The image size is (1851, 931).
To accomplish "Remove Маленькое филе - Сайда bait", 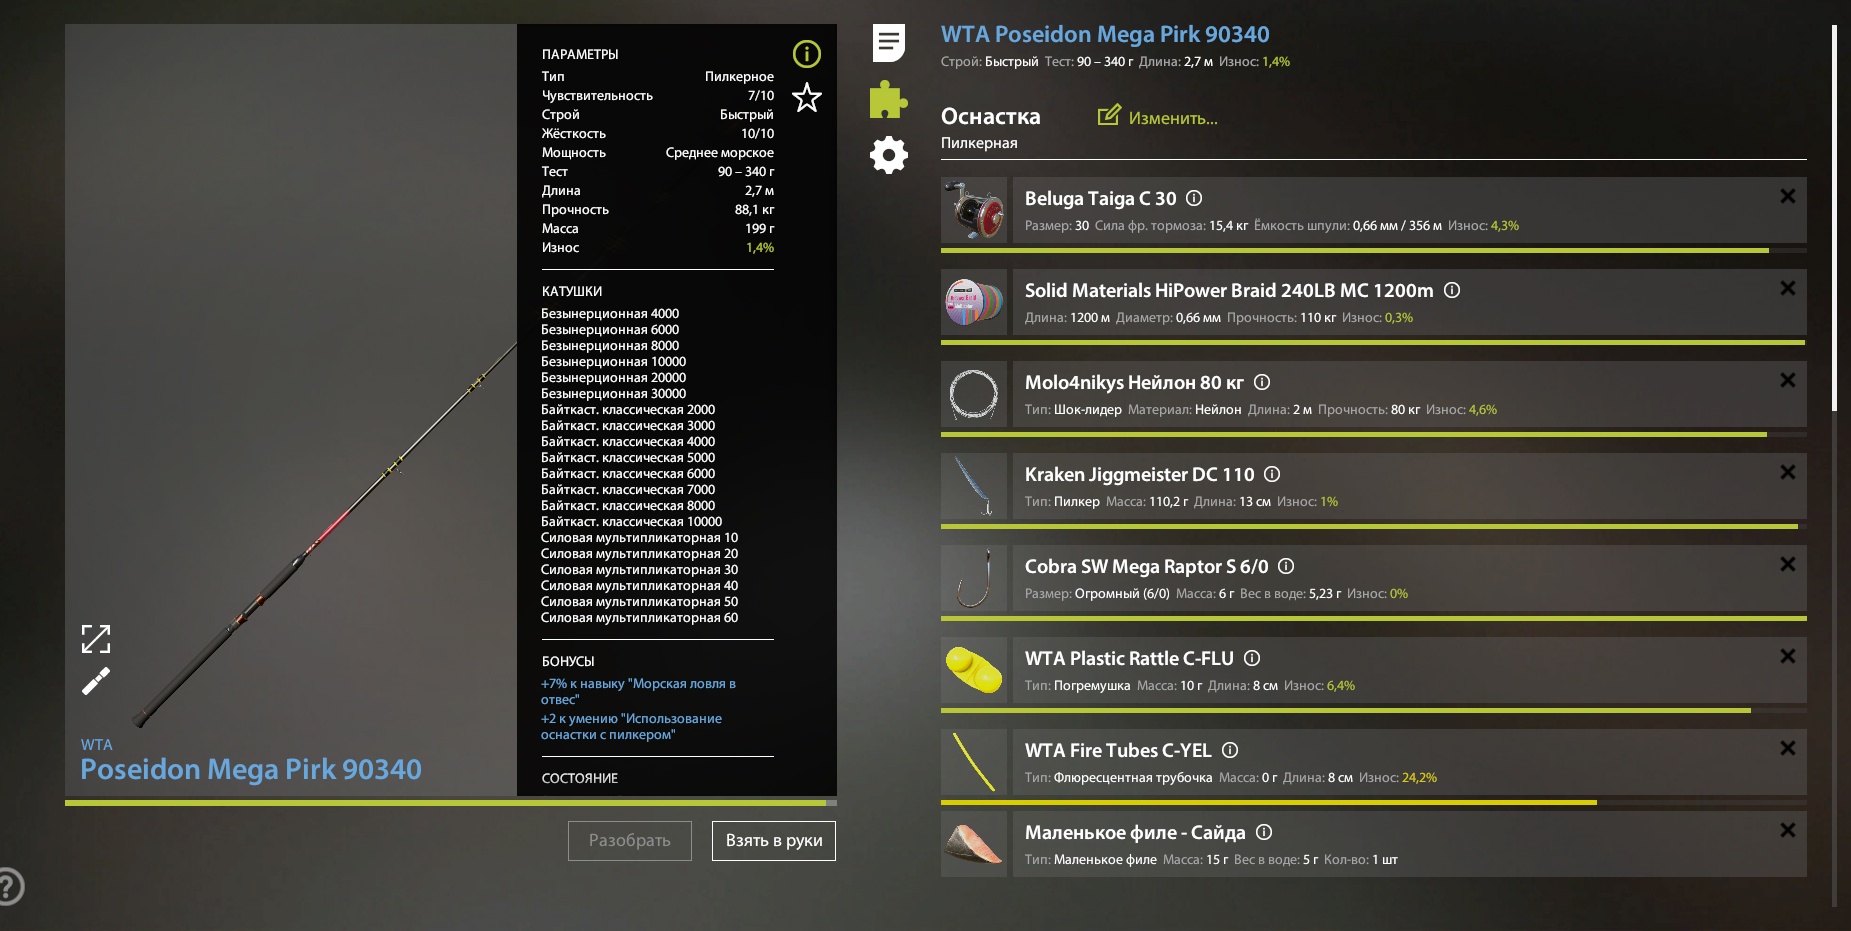I will (x=1788, y=830).
